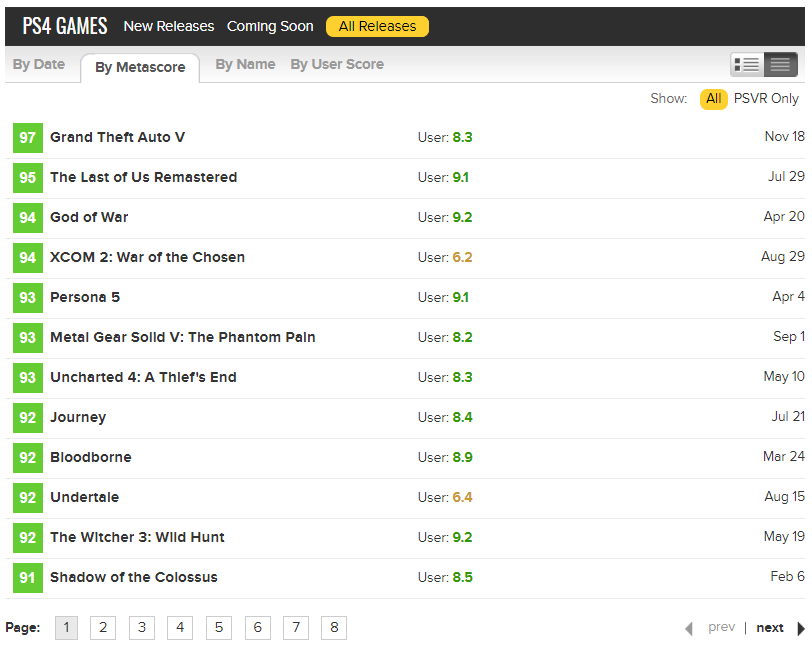Image resolution: width=812 pixels, height=647 pixels.
Task: Open Coming Soon section
Action: pos(270,26)
